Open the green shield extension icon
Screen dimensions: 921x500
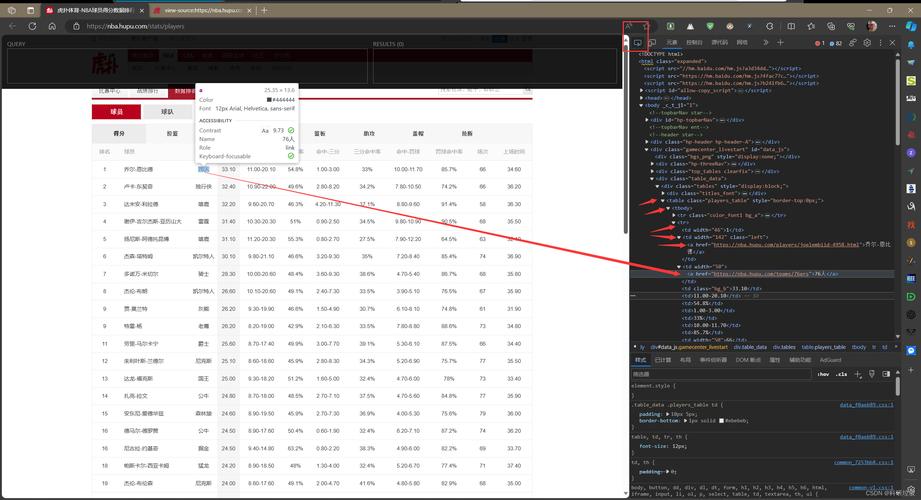pos(710,26)
